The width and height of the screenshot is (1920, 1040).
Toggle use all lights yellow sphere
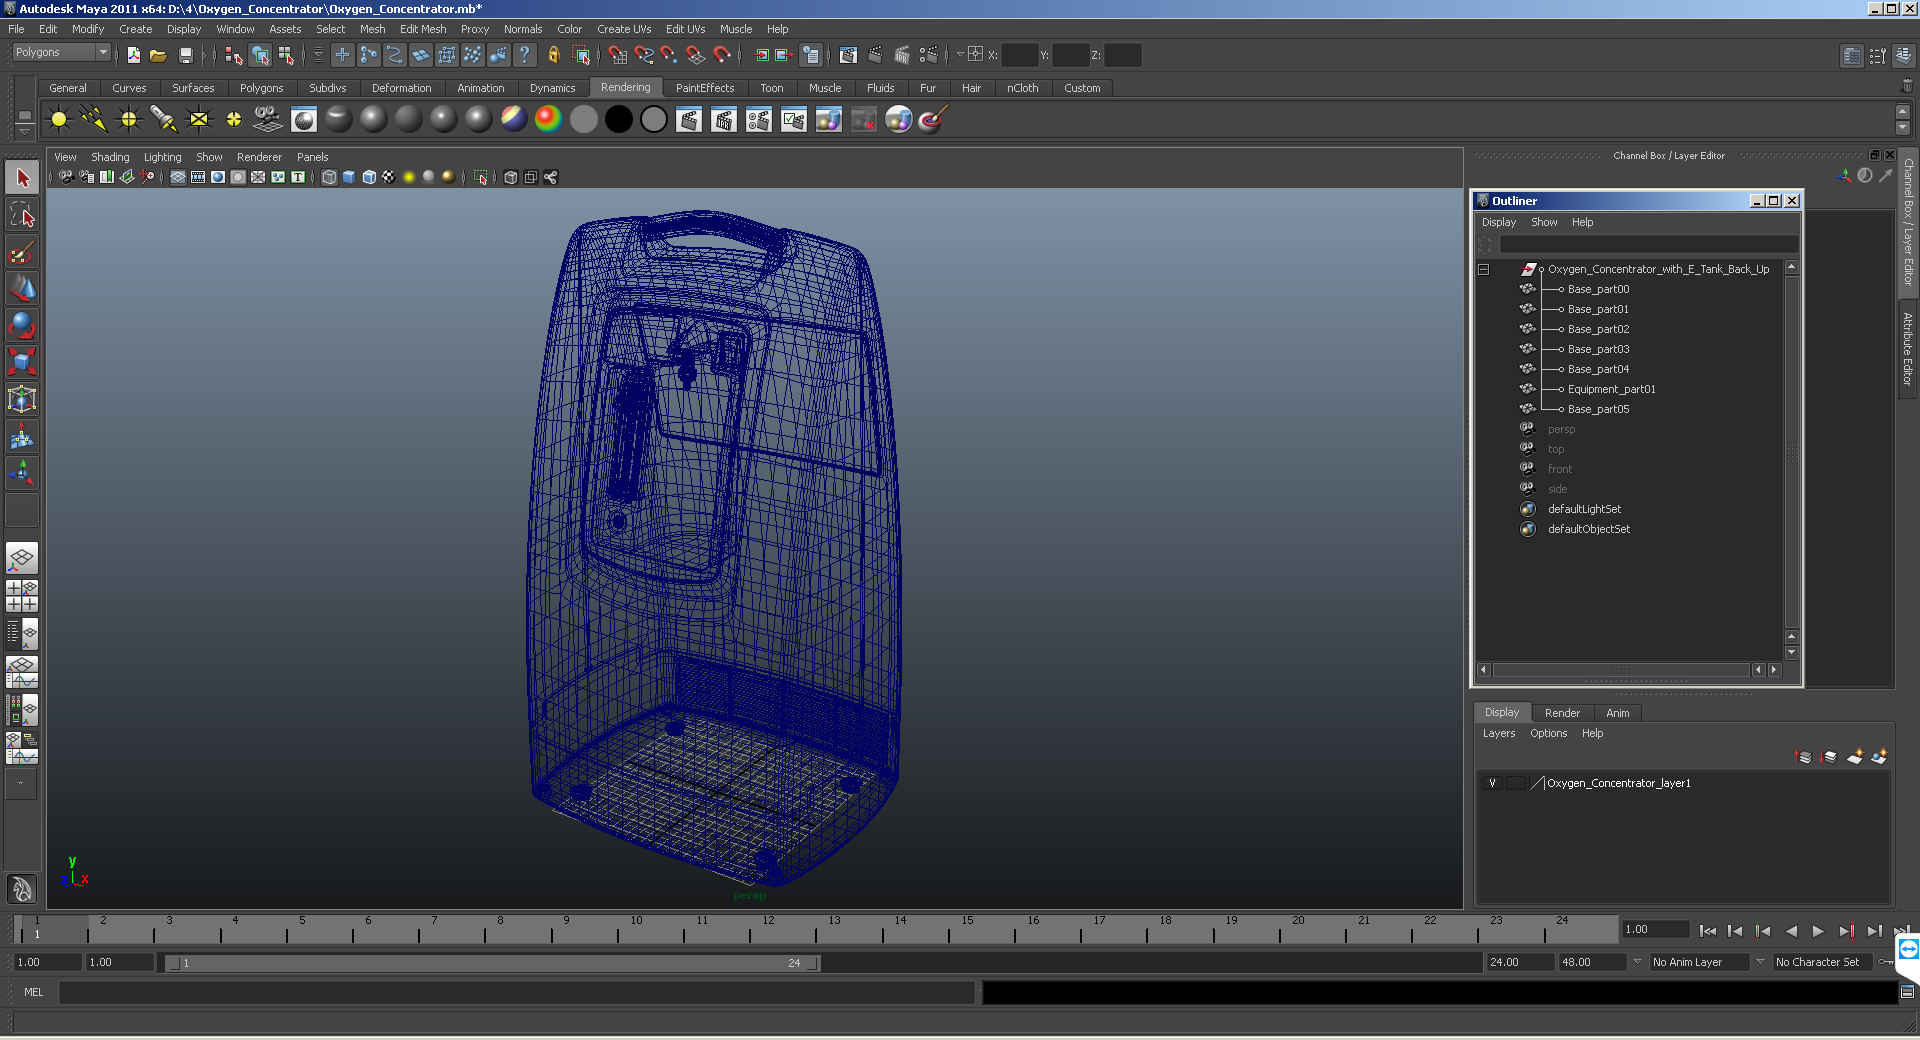(x=409, y=177)
